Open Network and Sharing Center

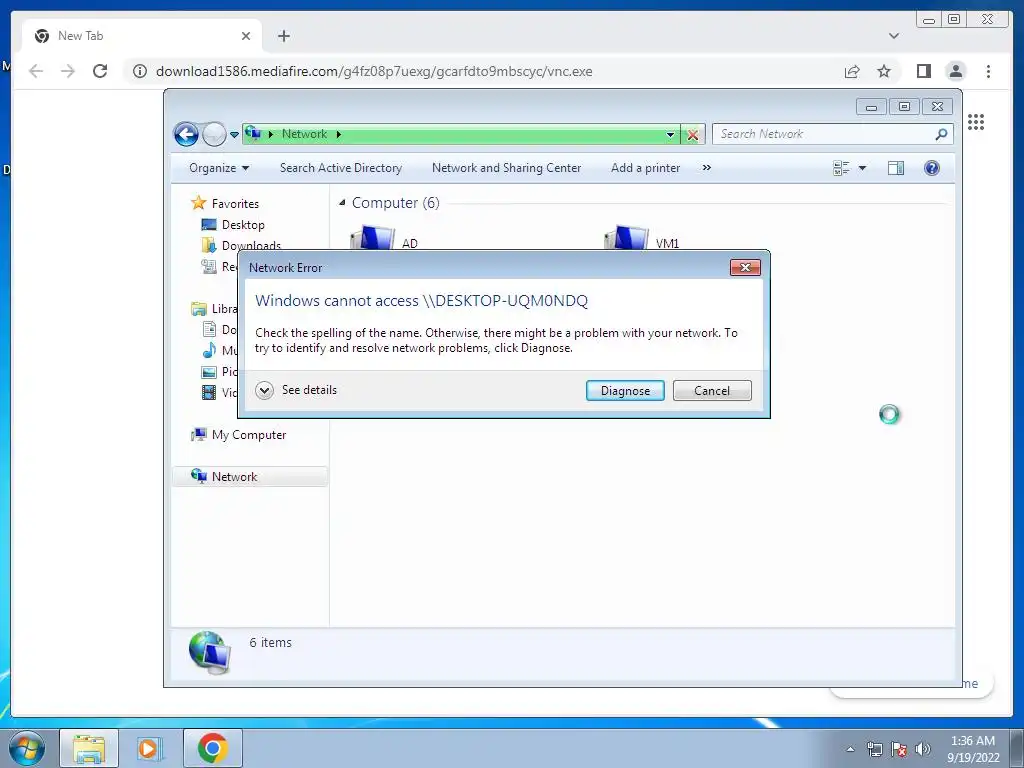506,168
